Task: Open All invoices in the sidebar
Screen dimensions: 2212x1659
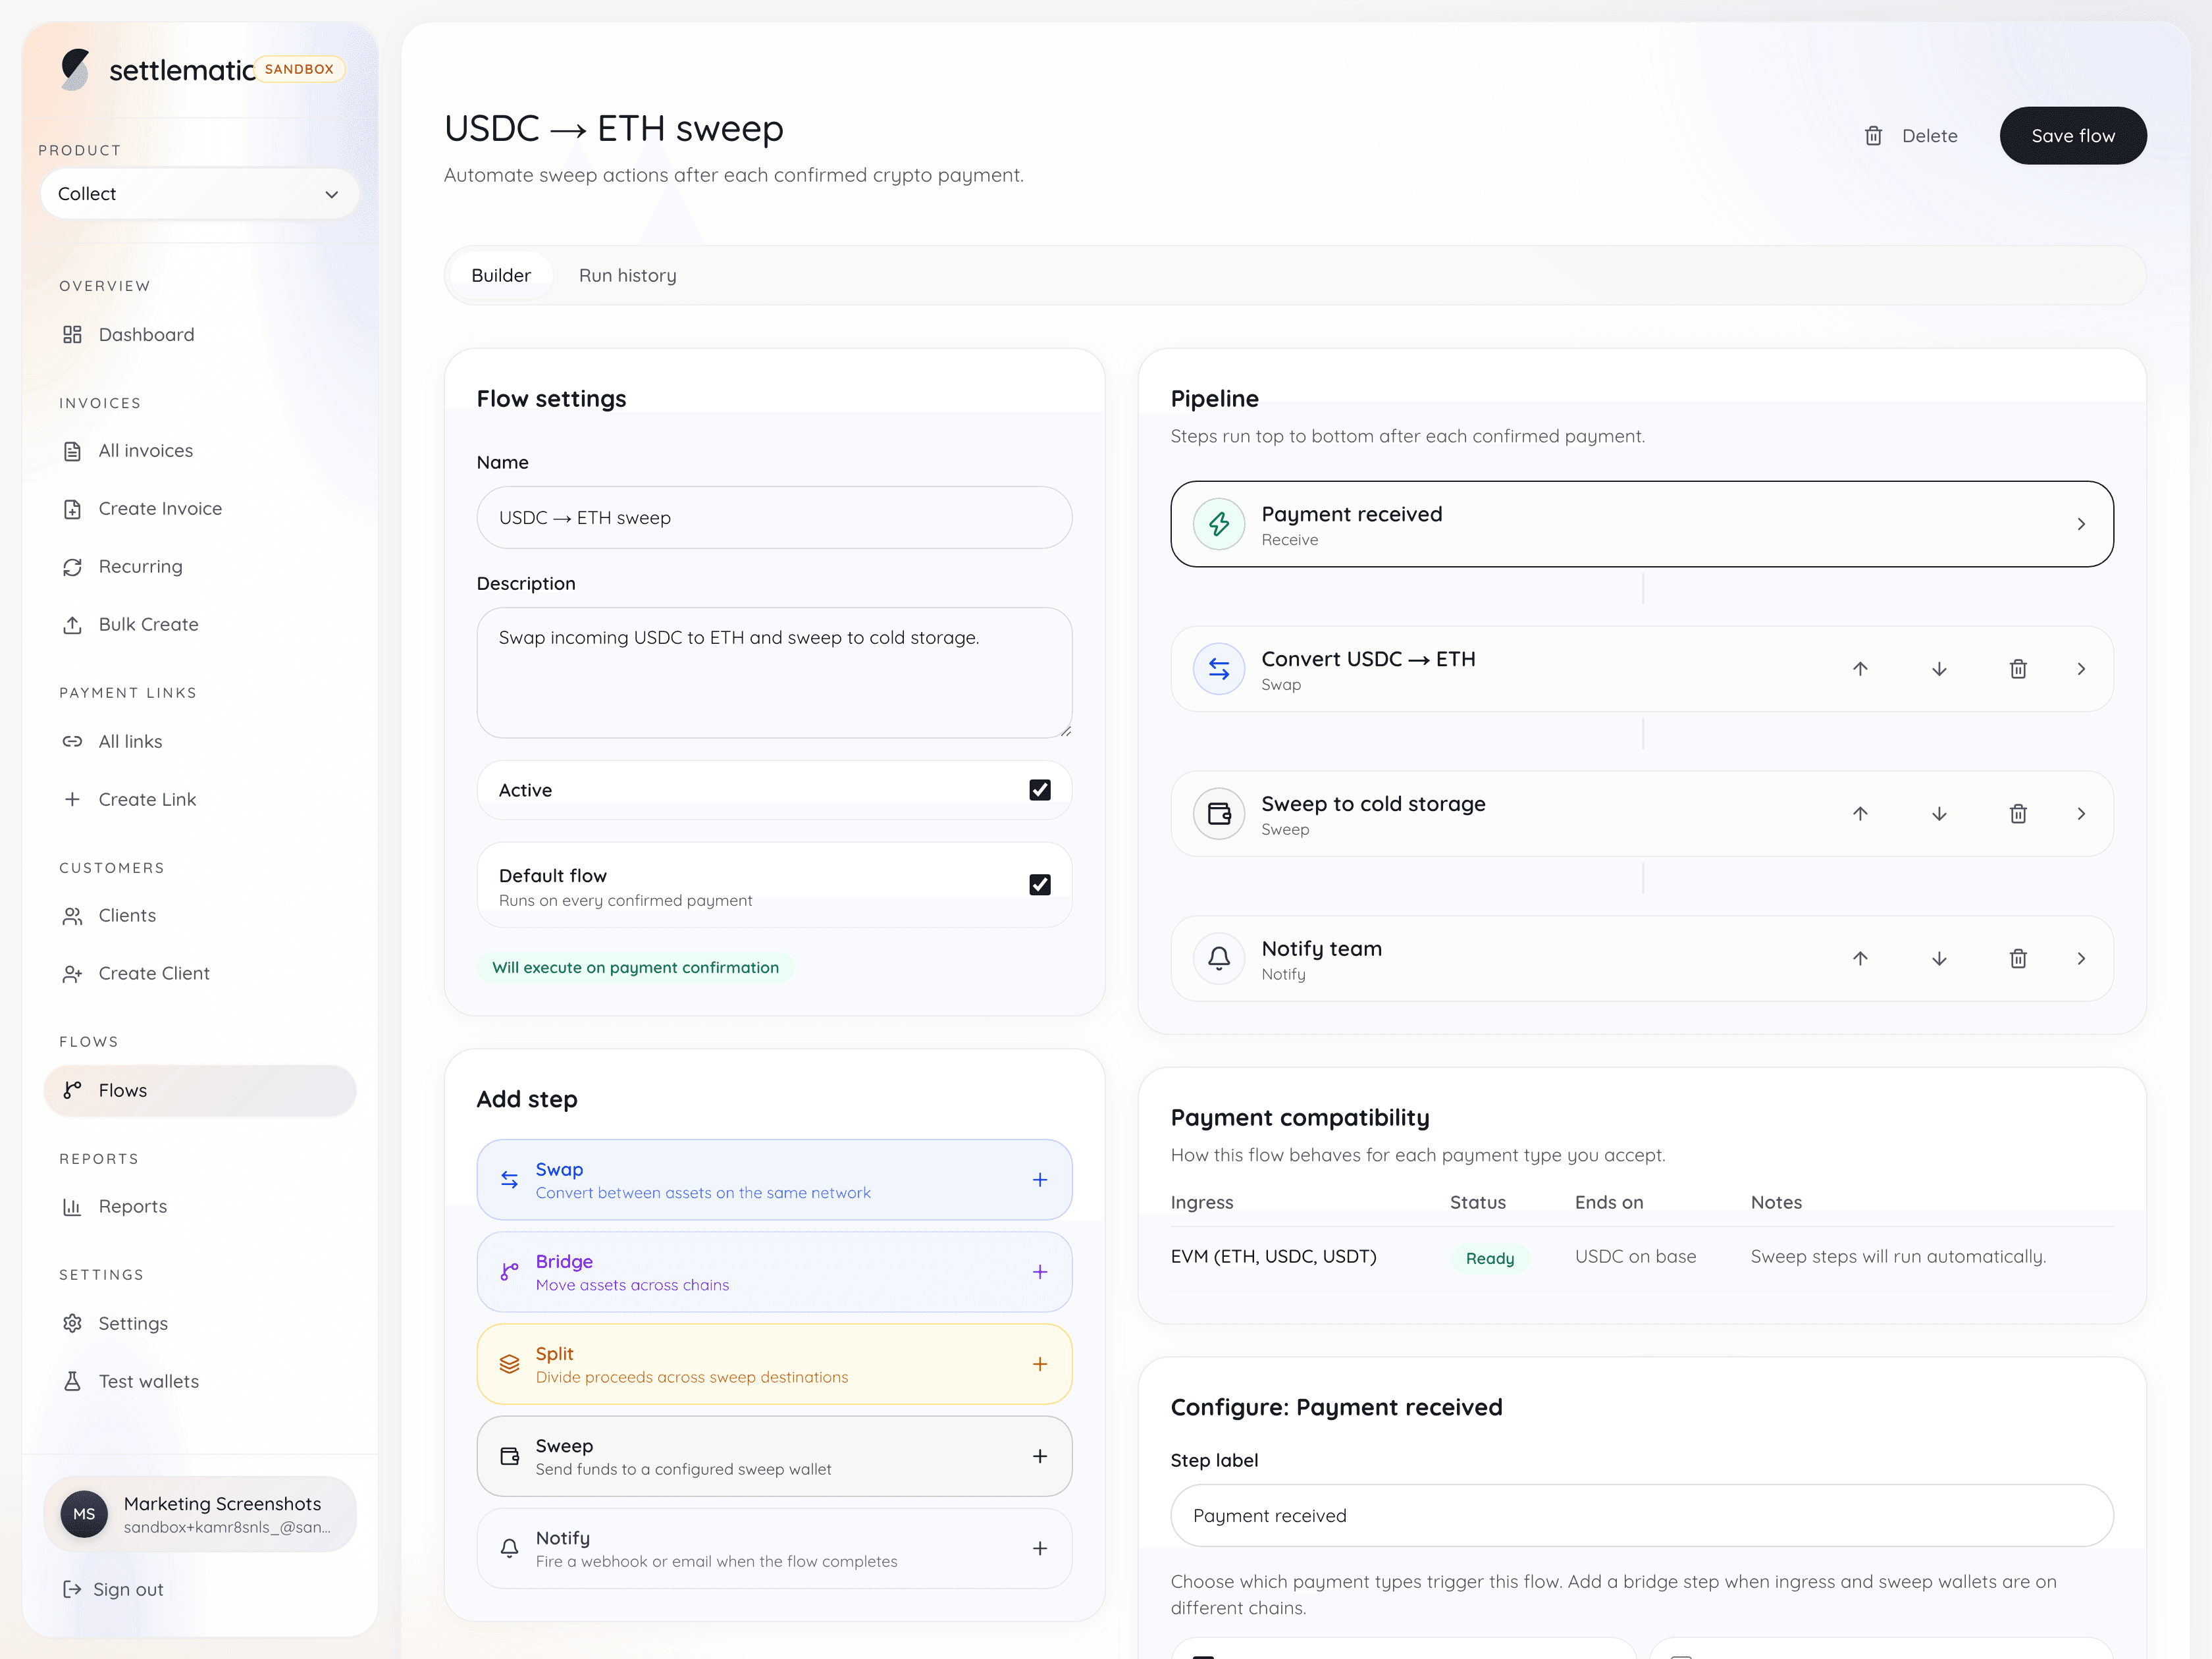Action: (199, 451)
